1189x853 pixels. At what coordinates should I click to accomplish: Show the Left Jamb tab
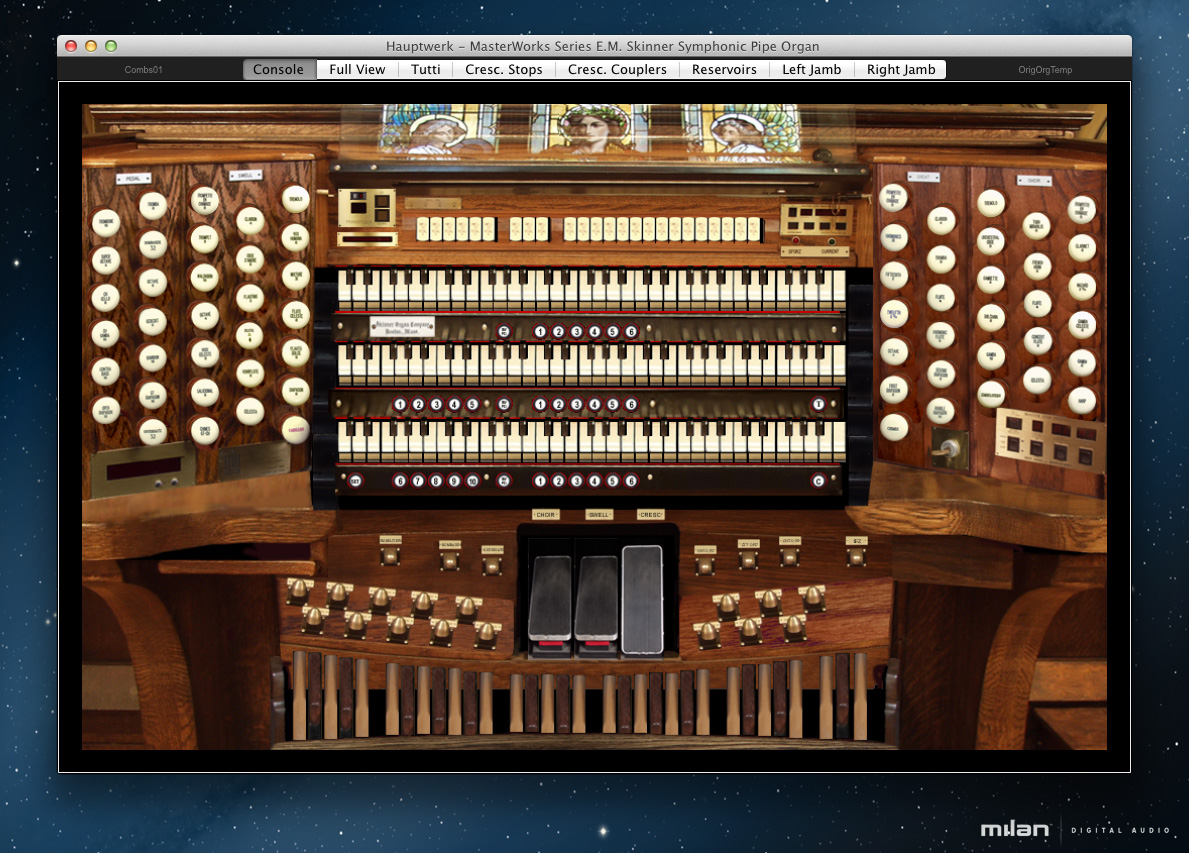click(811, 69)
